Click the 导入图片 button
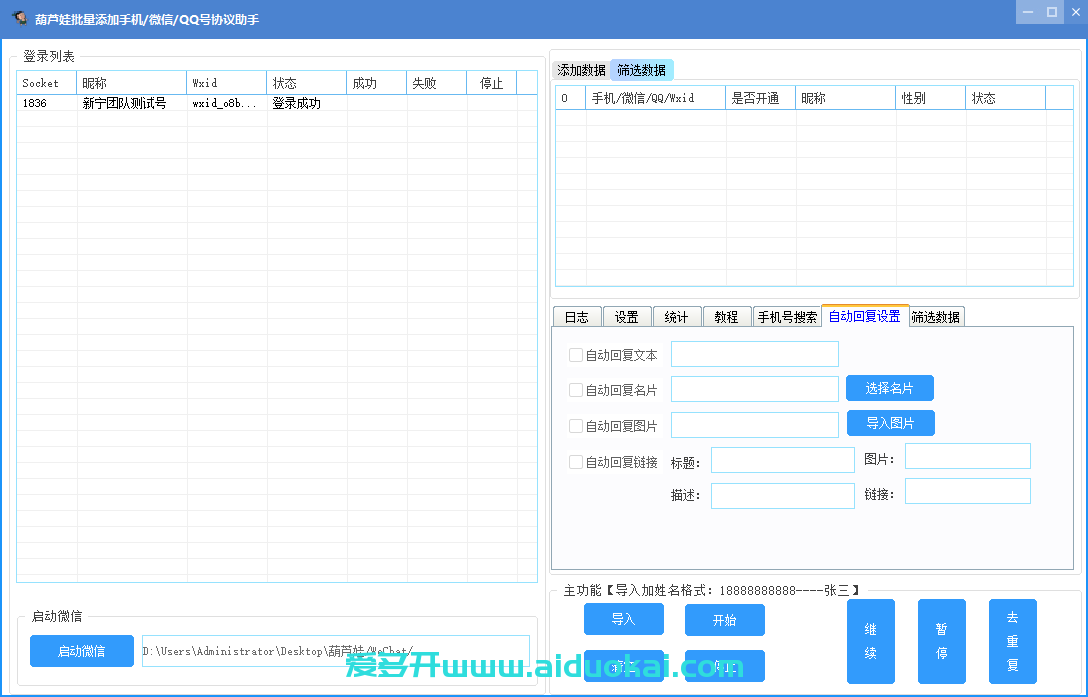Screen dimensions: 1088x697 coord(890,423)
